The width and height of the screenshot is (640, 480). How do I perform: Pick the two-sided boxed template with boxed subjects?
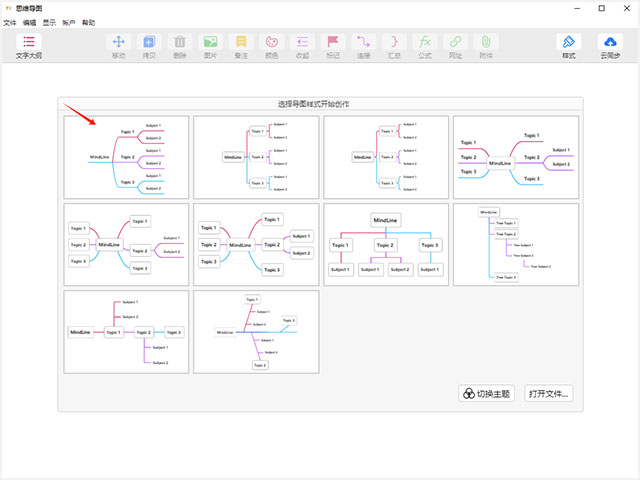[x=256, y=244]
